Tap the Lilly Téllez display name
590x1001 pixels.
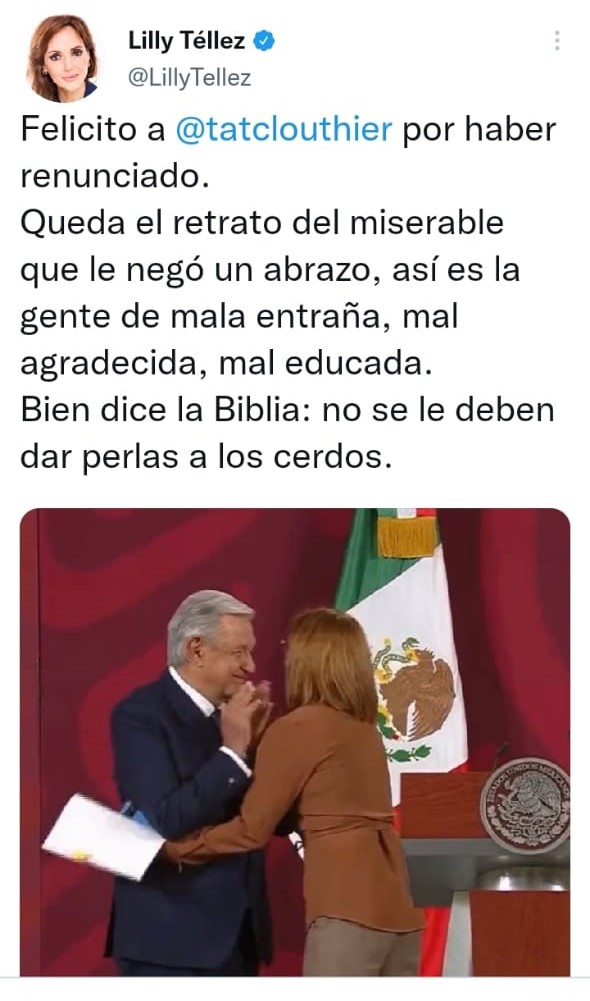point(186,41)
